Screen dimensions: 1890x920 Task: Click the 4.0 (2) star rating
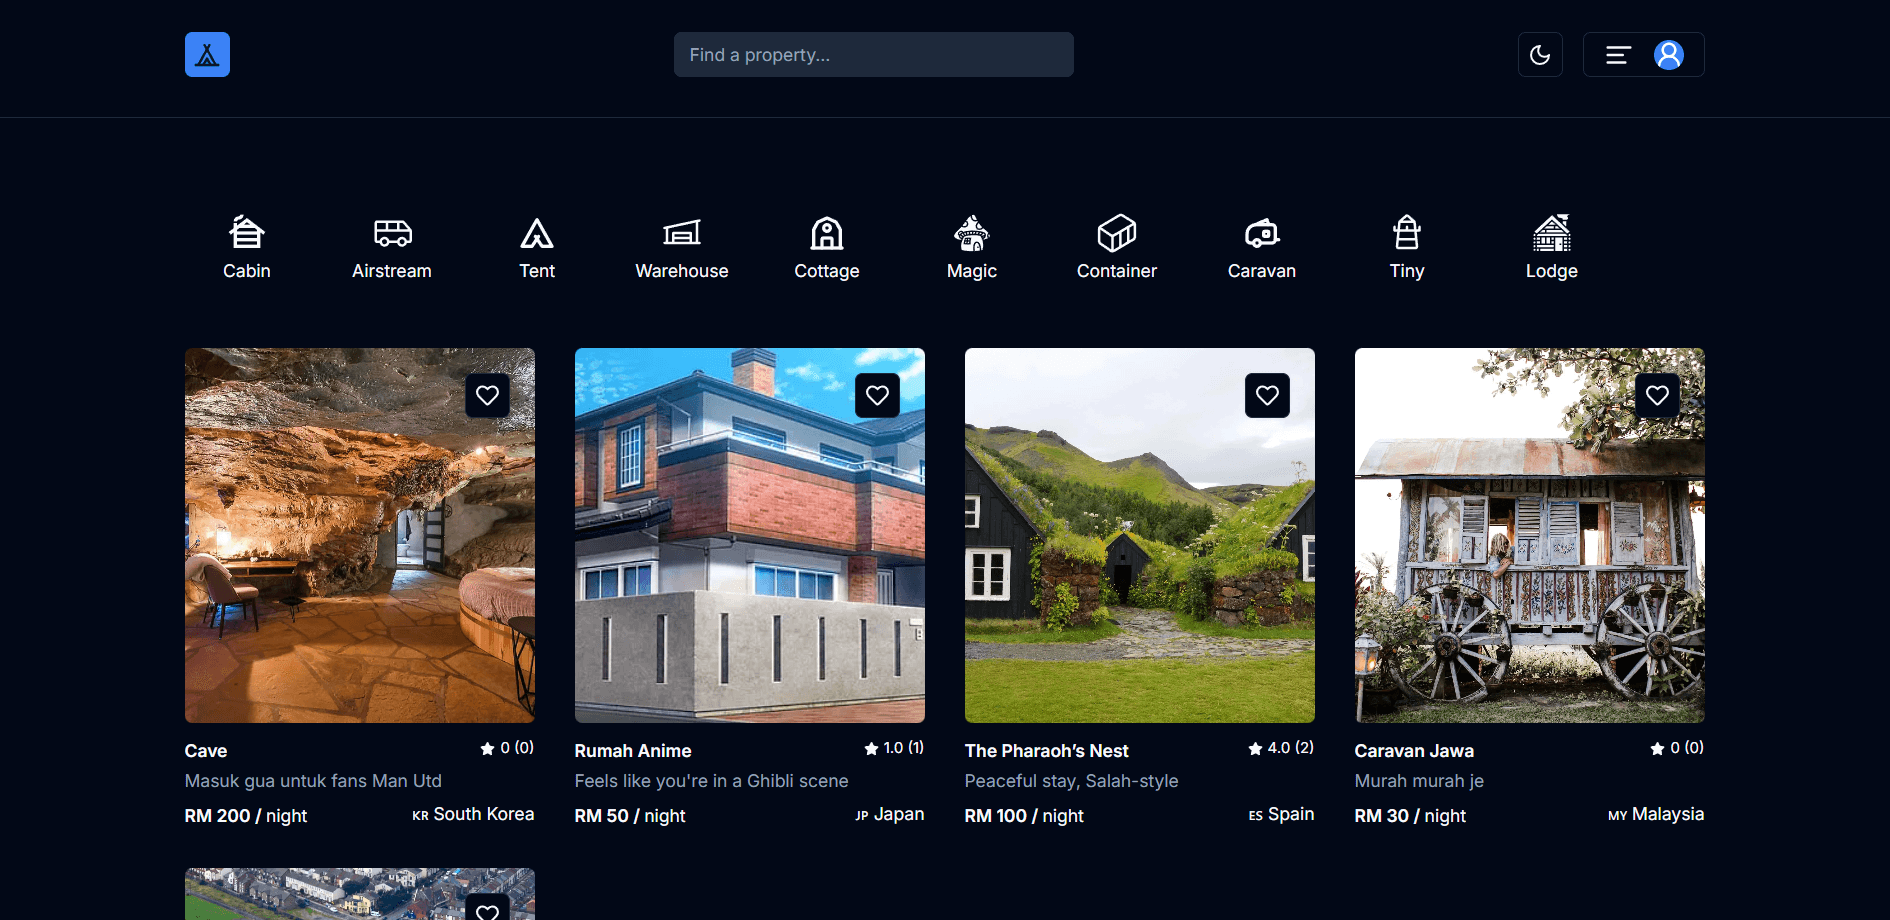[1281, 748]
